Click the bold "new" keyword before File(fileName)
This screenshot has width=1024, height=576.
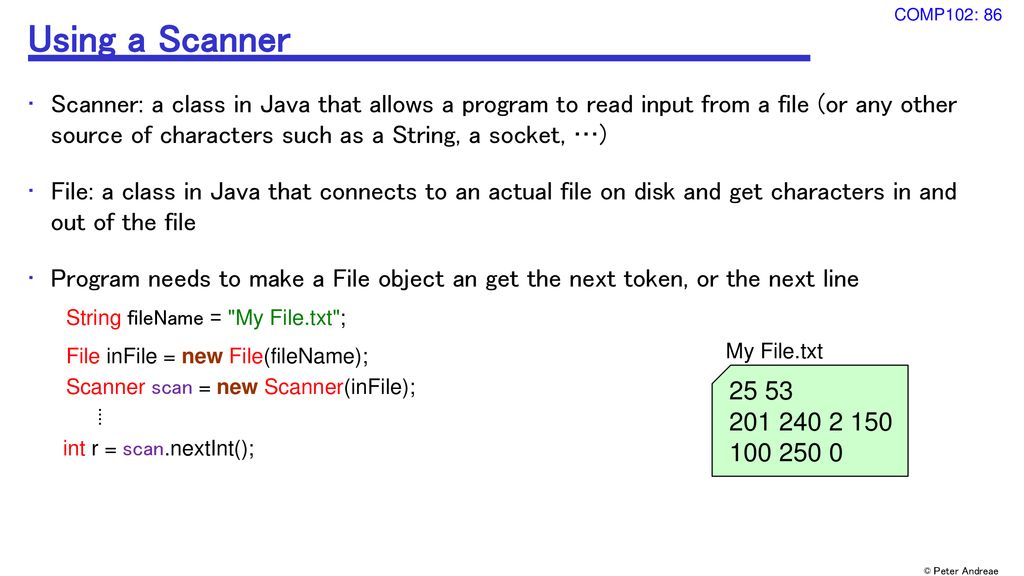[x=202, y=356]
